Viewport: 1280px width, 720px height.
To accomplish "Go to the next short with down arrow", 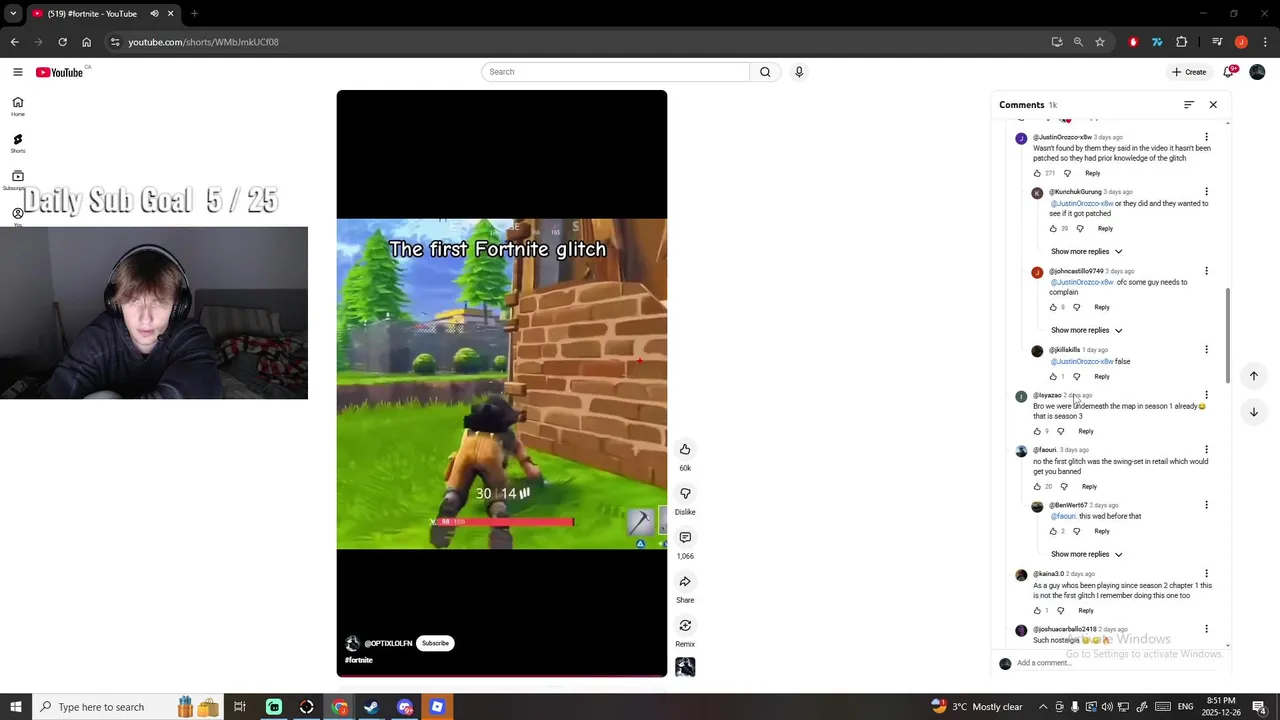I will point(1253,412).
